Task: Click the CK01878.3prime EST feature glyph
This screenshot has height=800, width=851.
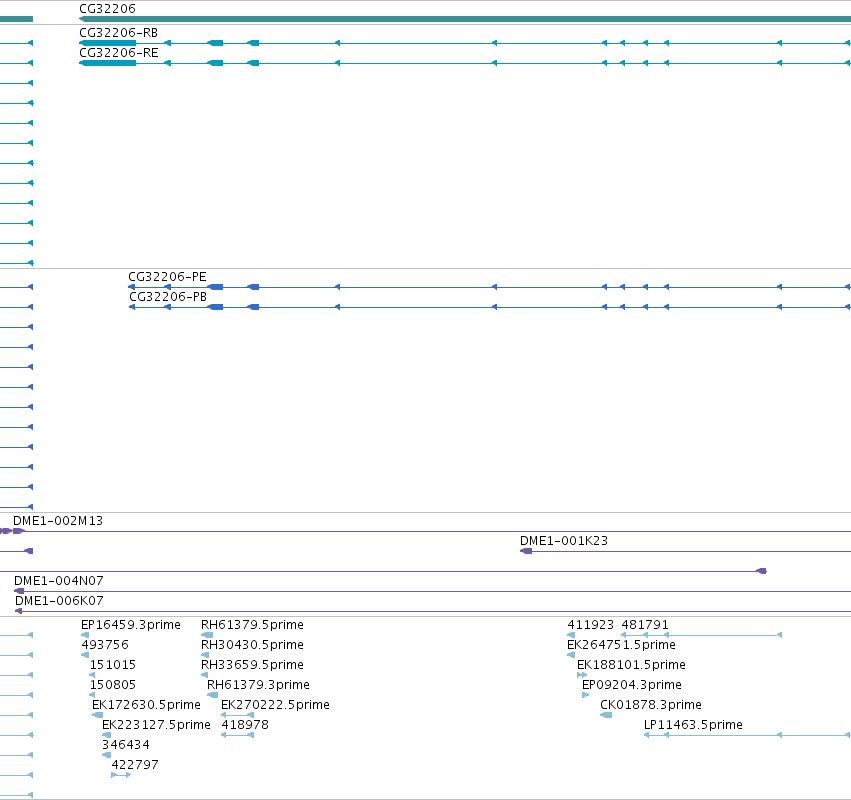Action: (606, 715)
